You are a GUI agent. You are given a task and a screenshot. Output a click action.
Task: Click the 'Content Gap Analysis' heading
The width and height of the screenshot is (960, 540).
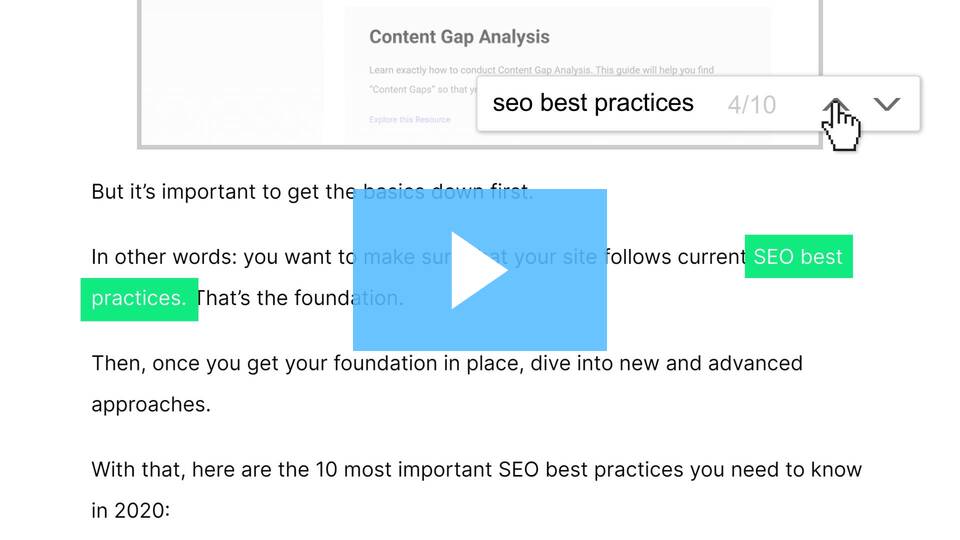pos(459,37)
